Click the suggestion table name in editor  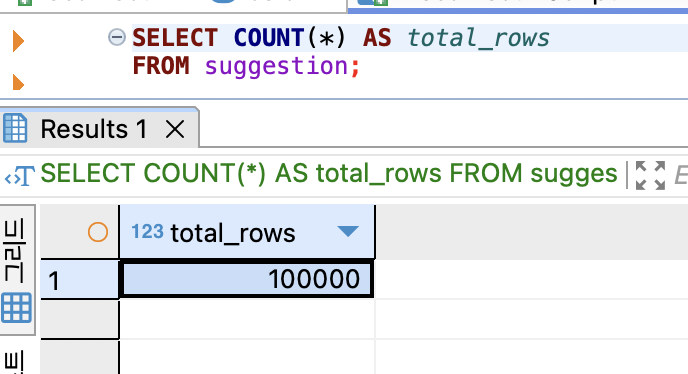[276, 67]
